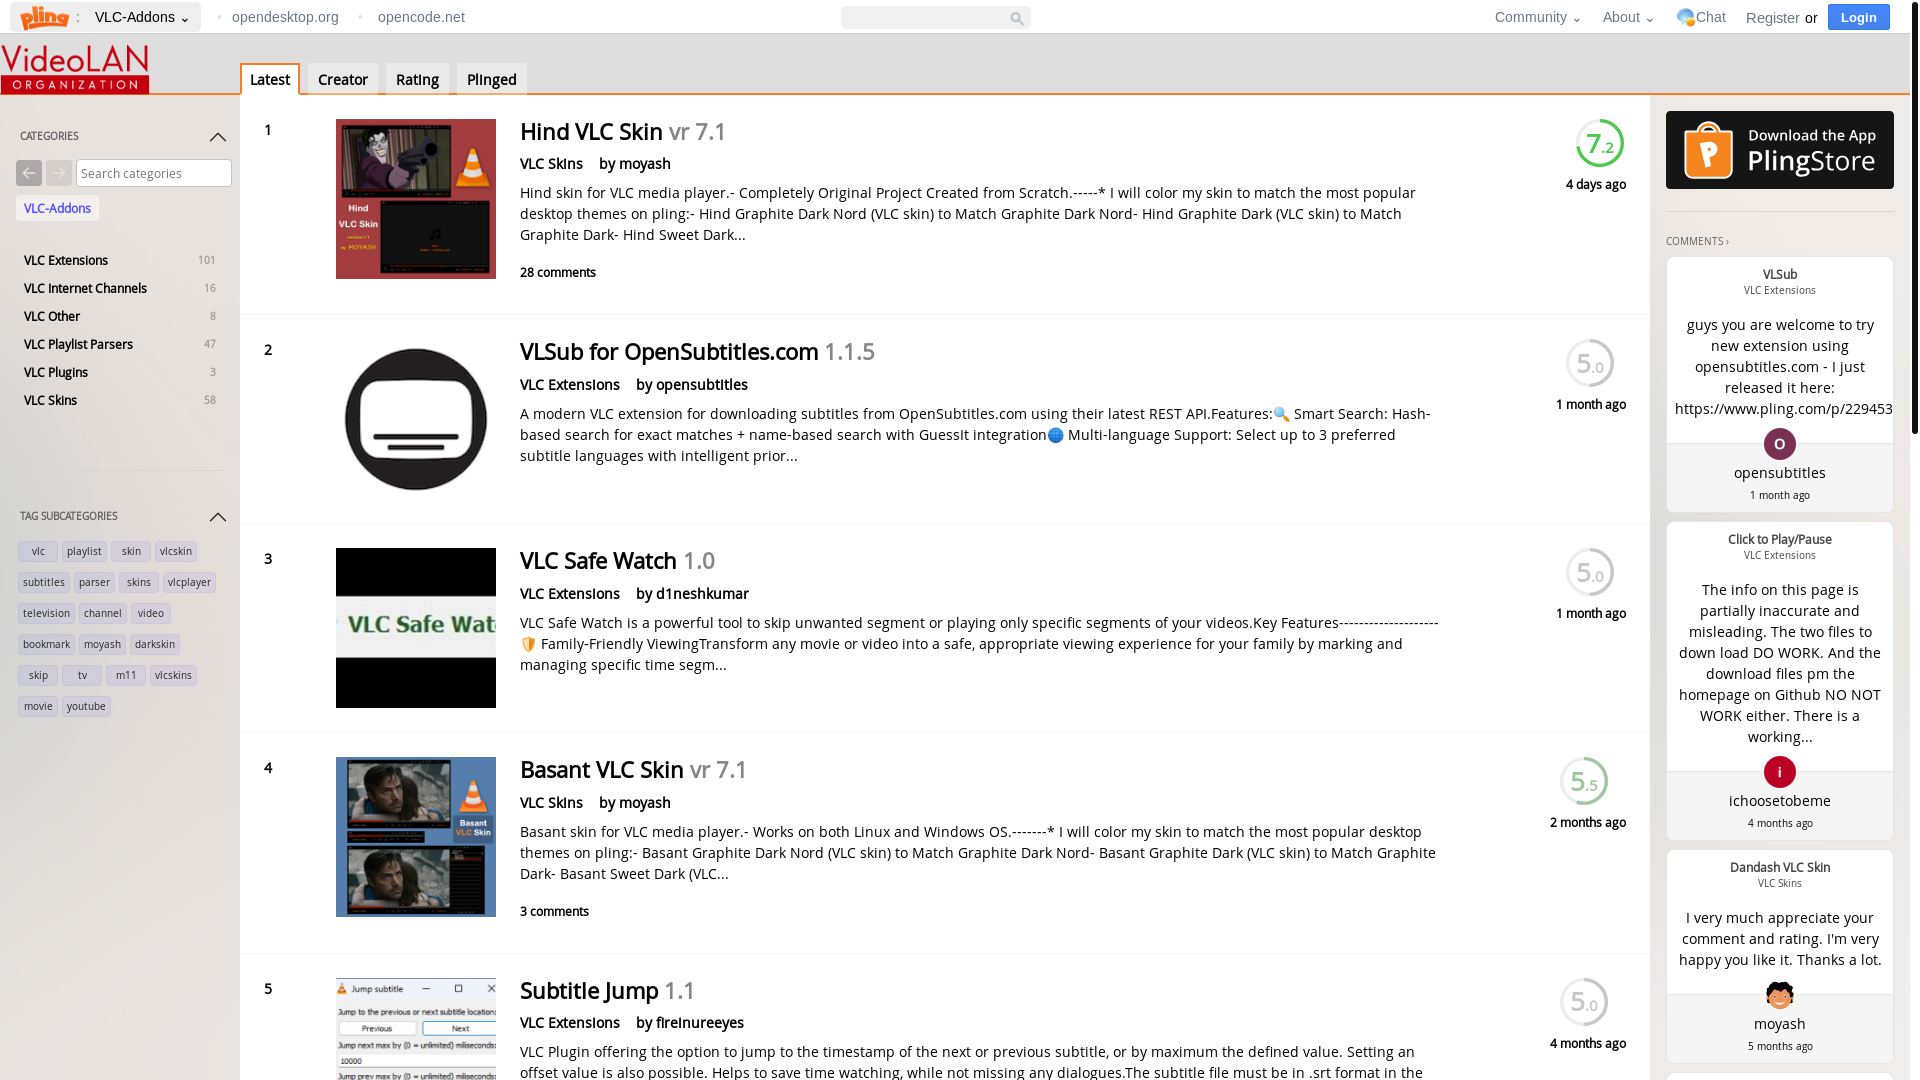Select VLC Skins category

click(50, 400)
